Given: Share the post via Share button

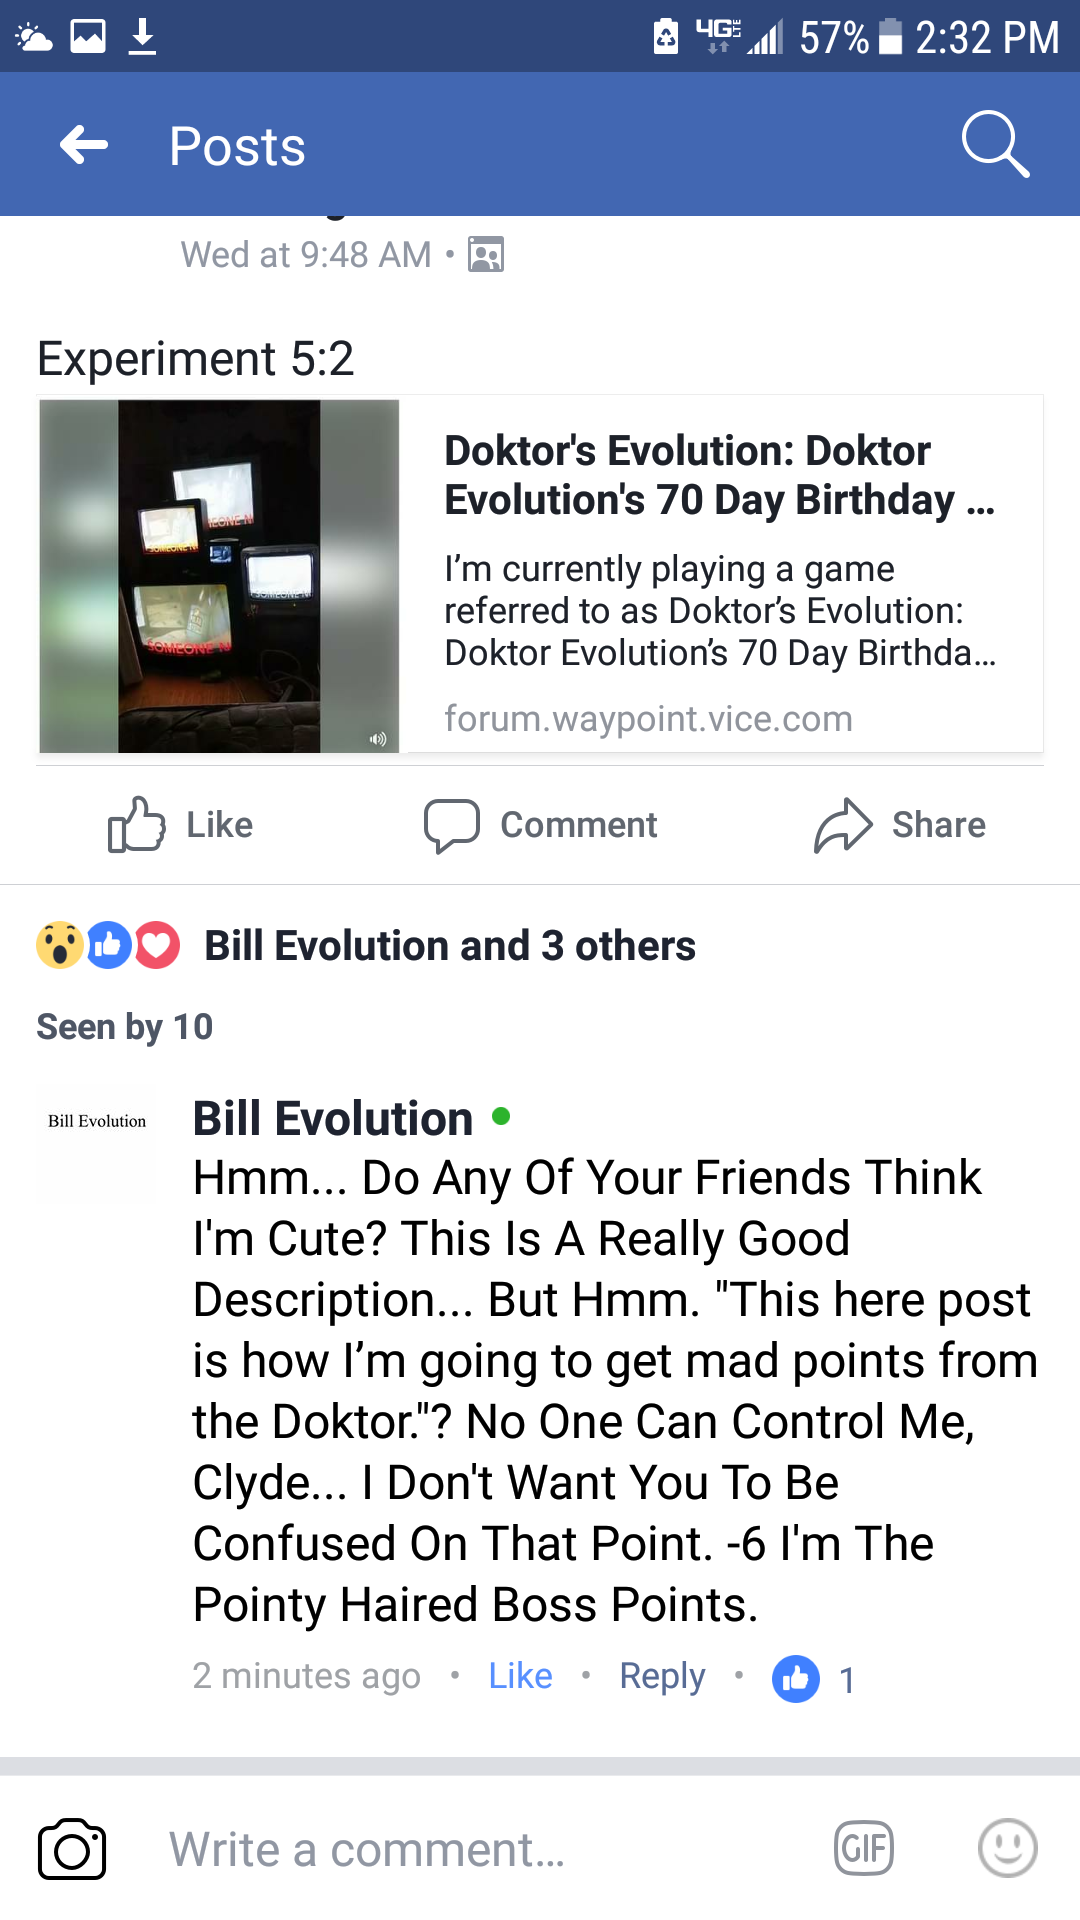Looking at the screenshot, I should 899,825.
